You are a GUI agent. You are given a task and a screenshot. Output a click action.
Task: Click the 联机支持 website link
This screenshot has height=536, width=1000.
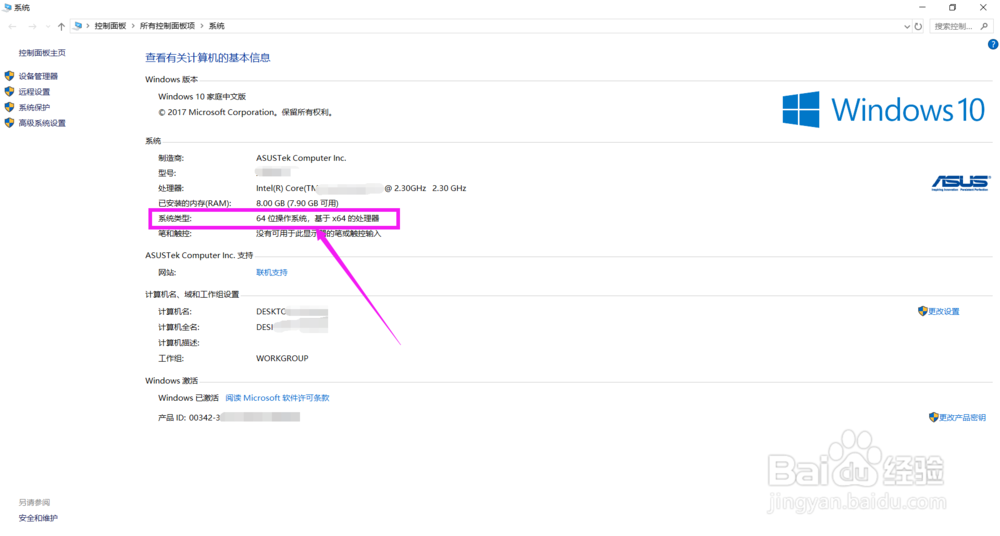pyautogui.click(x=272, y=272)
